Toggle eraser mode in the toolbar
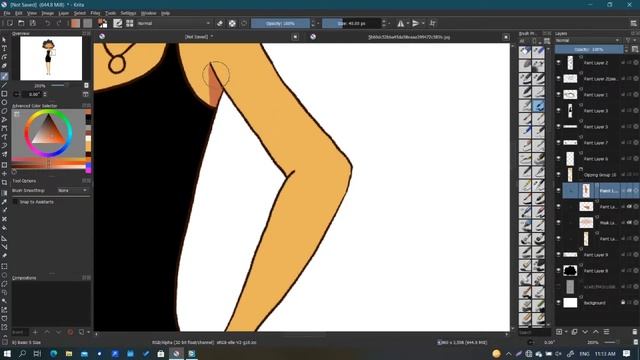 [x=220, y=23]
